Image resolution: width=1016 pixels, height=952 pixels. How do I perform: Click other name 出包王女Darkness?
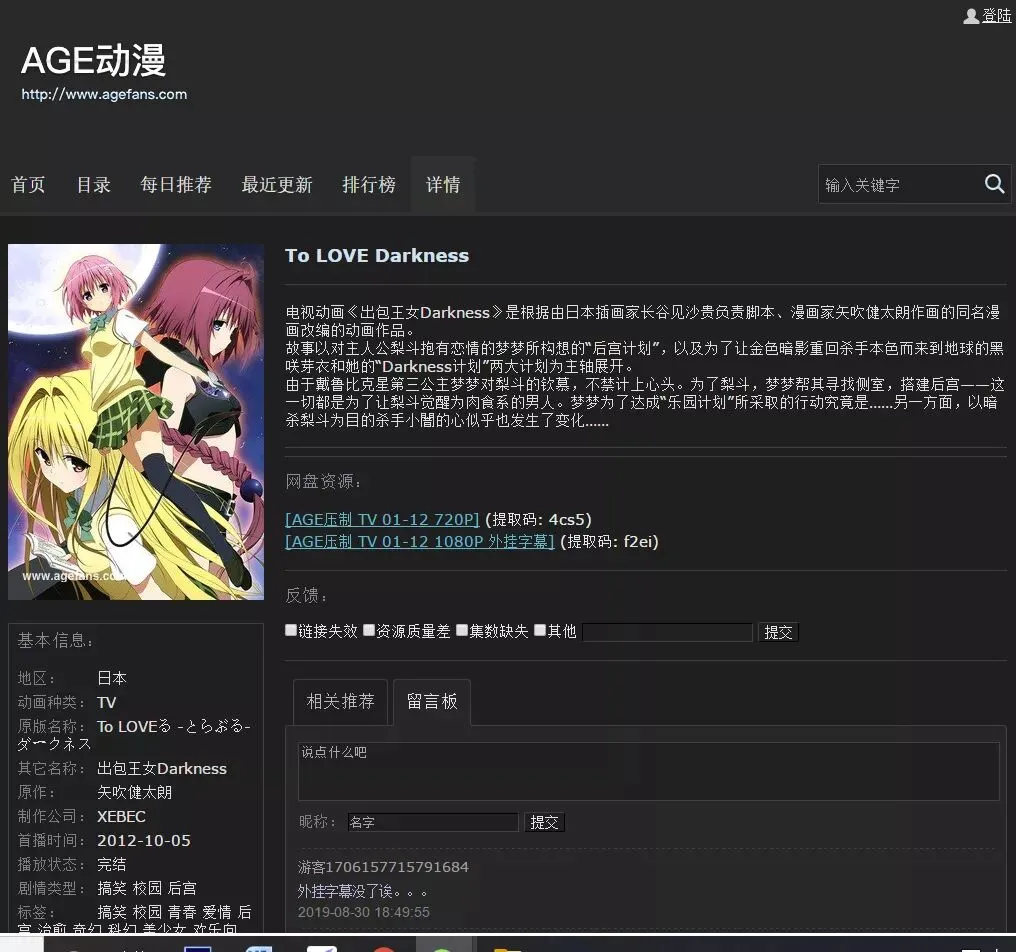click(162, 769)
